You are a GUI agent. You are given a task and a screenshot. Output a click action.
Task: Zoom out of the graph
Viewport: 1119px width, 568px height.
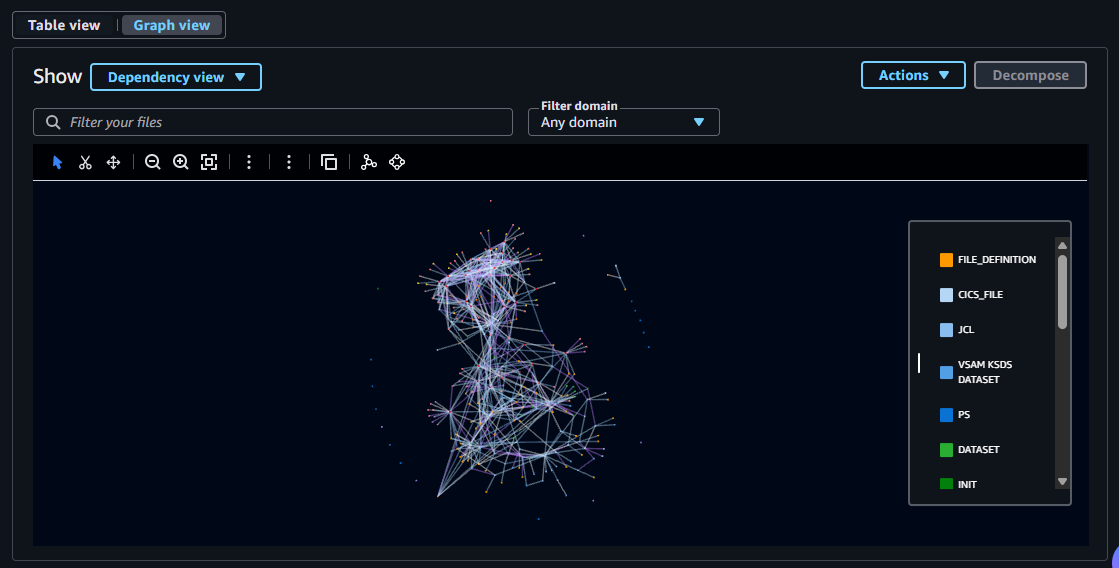point(153,163)
